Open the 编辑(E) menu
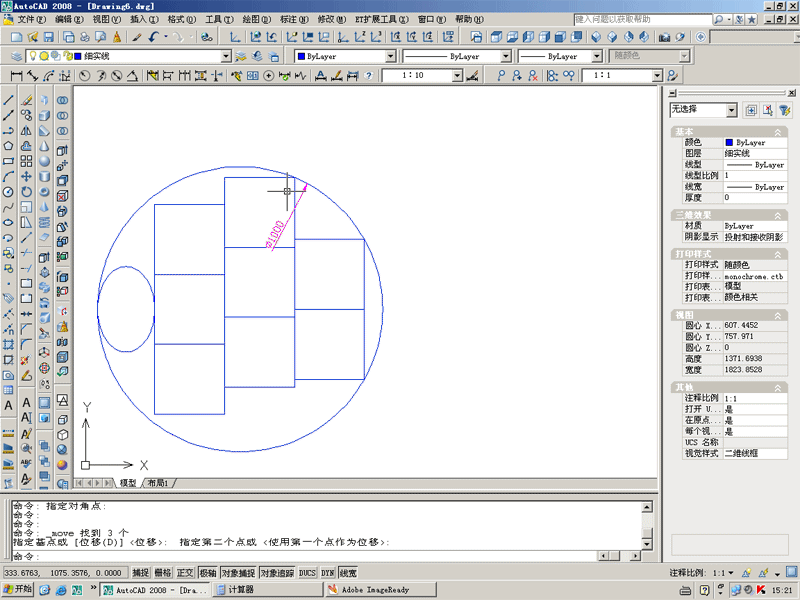 [69, 19]
